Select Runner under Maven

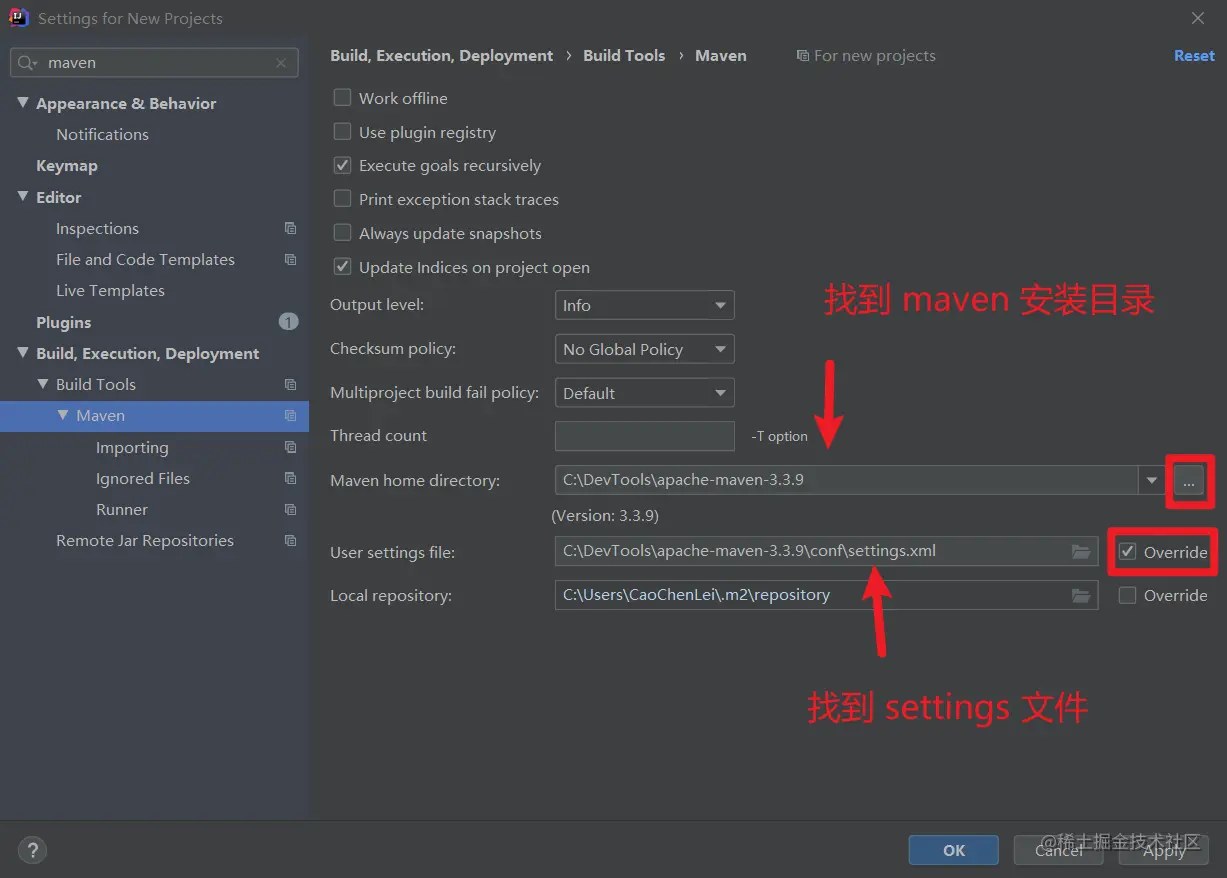click(122, 509)
